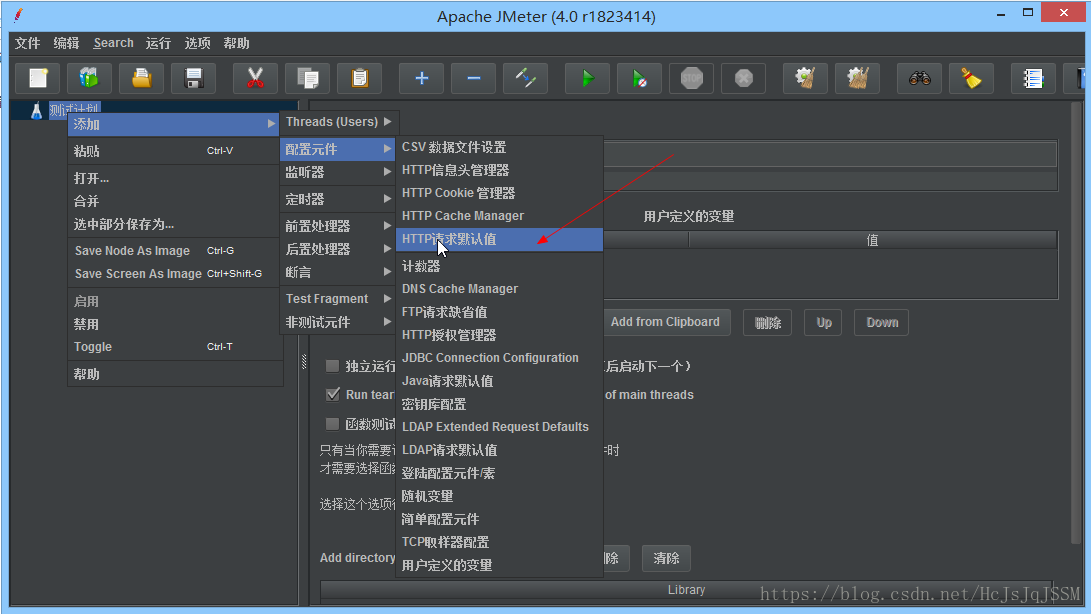Screen dimensions: 1091x614
Task: Start the test with green play icon
Action: [x=587, y=78]
